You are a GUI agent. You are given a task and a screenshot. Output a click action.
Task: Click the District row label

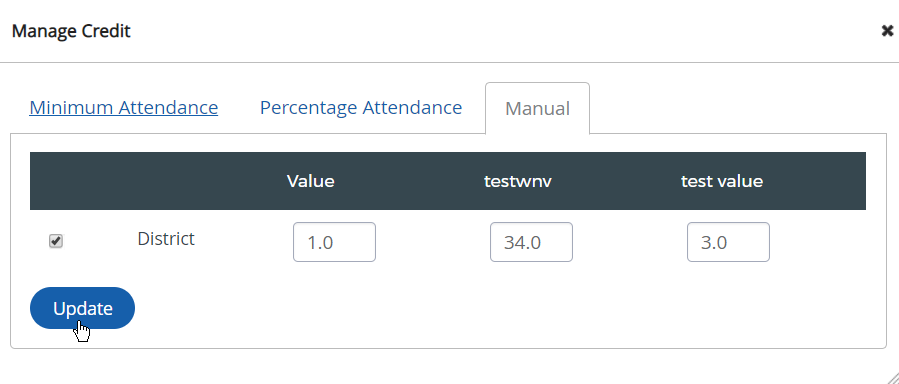(166, 238)
